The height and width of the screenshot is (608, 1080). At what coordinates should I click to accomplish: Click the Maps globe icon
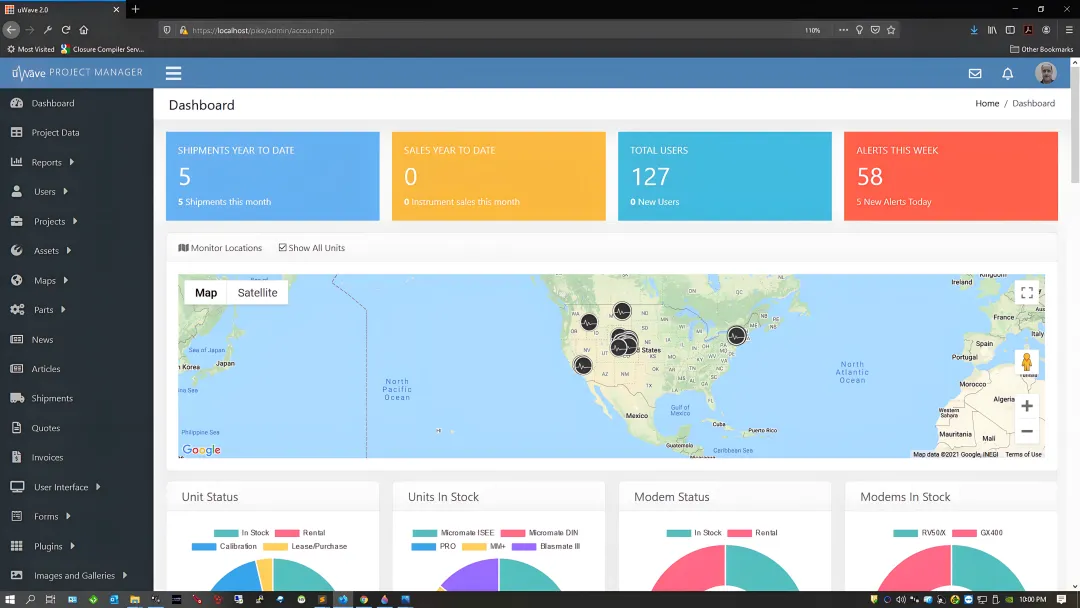pos(17,280)
